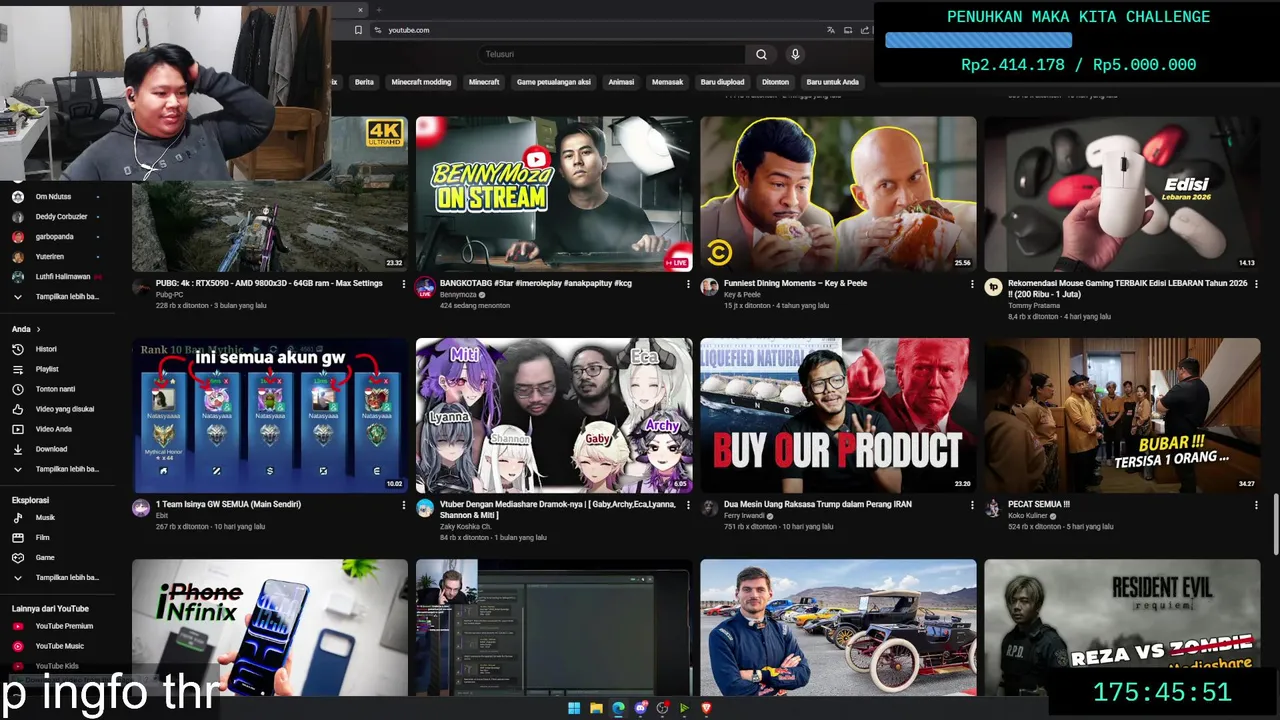
Task: Open Discord from the taskbar
Action: coord(640,708)
